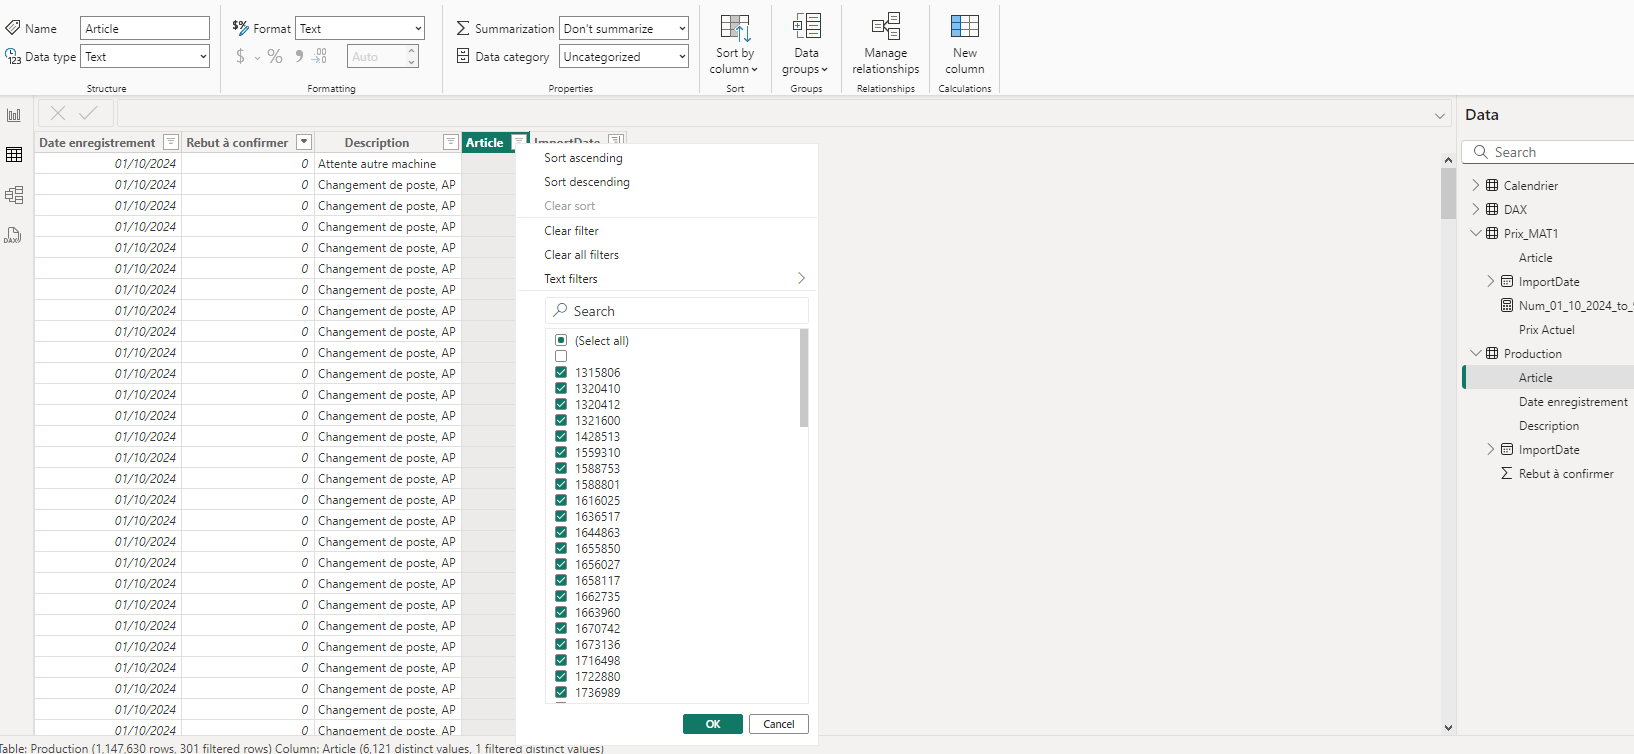Click the Search box in the filter popup
The height and width of the screenshot is (754, 1634).
[677, 311]
